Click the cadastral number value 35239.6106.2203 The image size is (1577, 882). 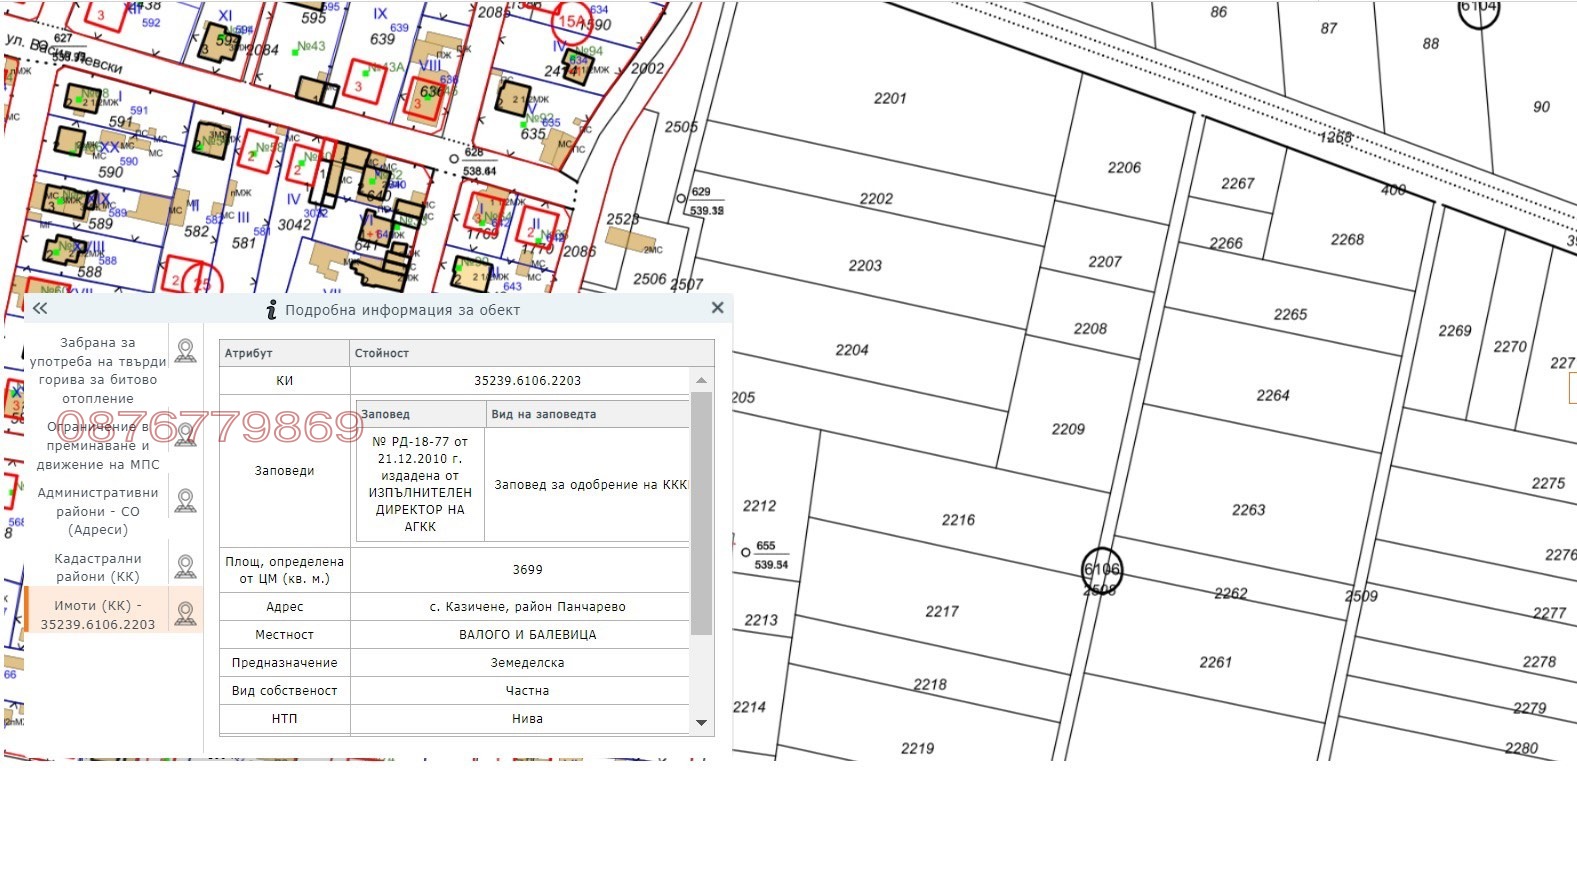tap(527, 381)
